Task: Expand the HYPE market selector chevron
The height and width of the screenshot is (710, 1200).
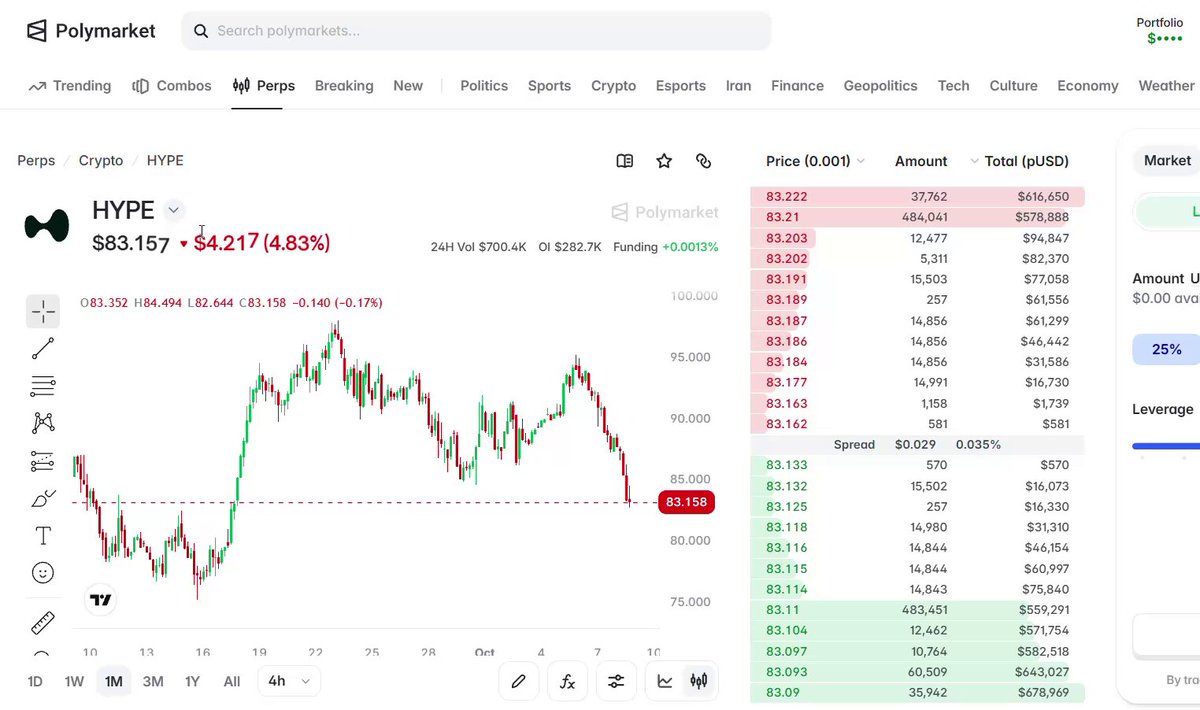Action: click(174, 210)
